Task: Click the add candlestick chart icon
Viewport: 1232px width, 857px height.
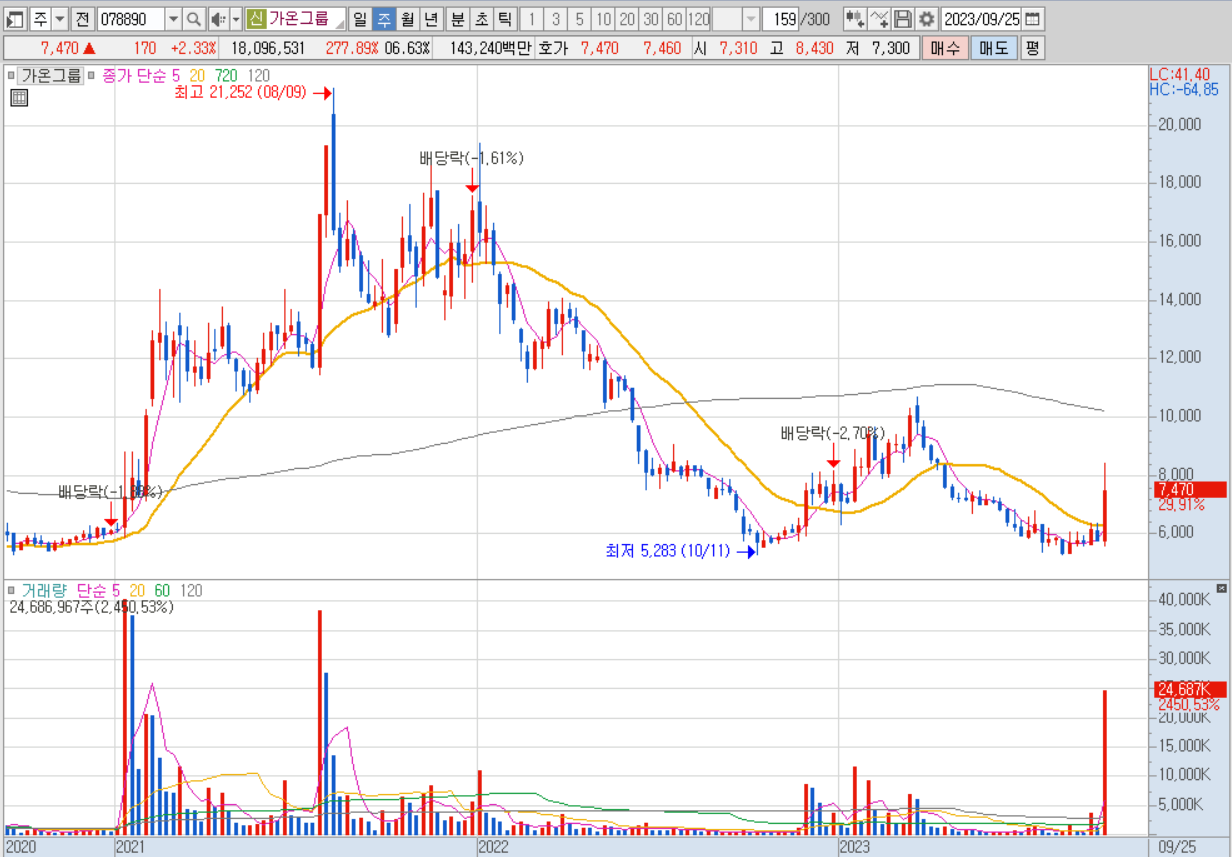Action: point(855,19)
